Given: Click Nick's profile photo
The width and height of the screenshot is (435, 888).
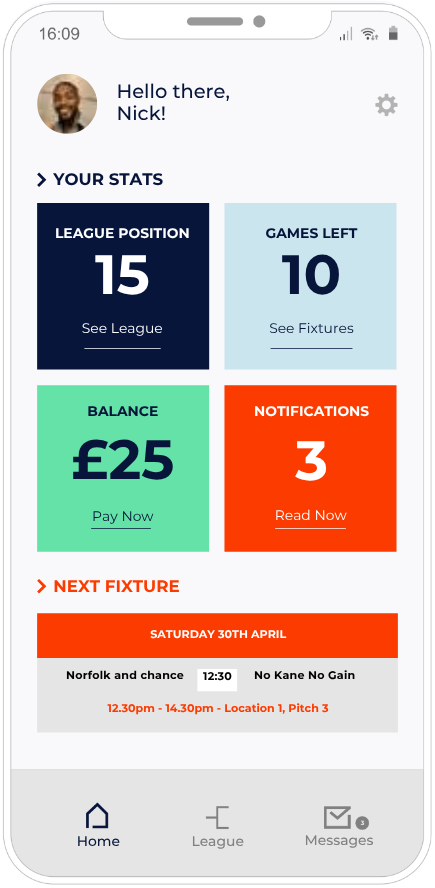Looking at the screenshot, I should point(67,104).
